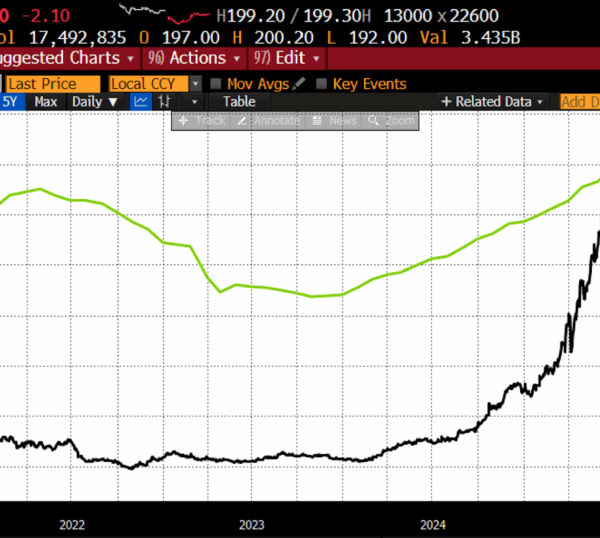Toggle the Key Events checkbox
The width and height of the screenshot is (600, 538).
coord(321,84)
